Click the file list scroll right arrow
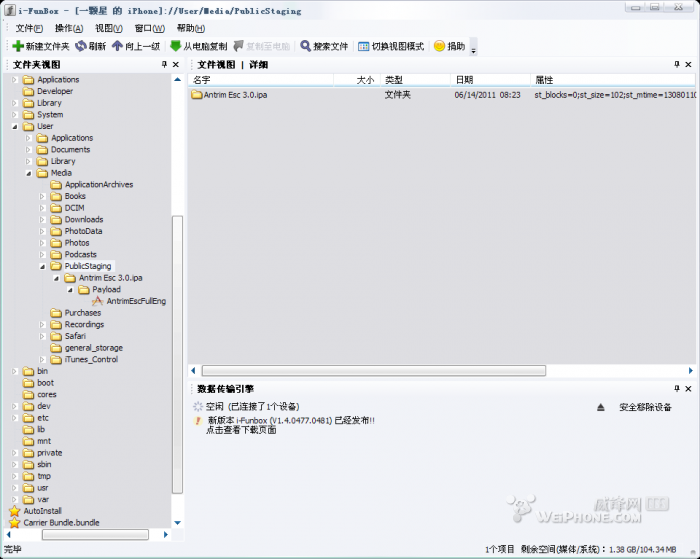 (x=690, y=371)
